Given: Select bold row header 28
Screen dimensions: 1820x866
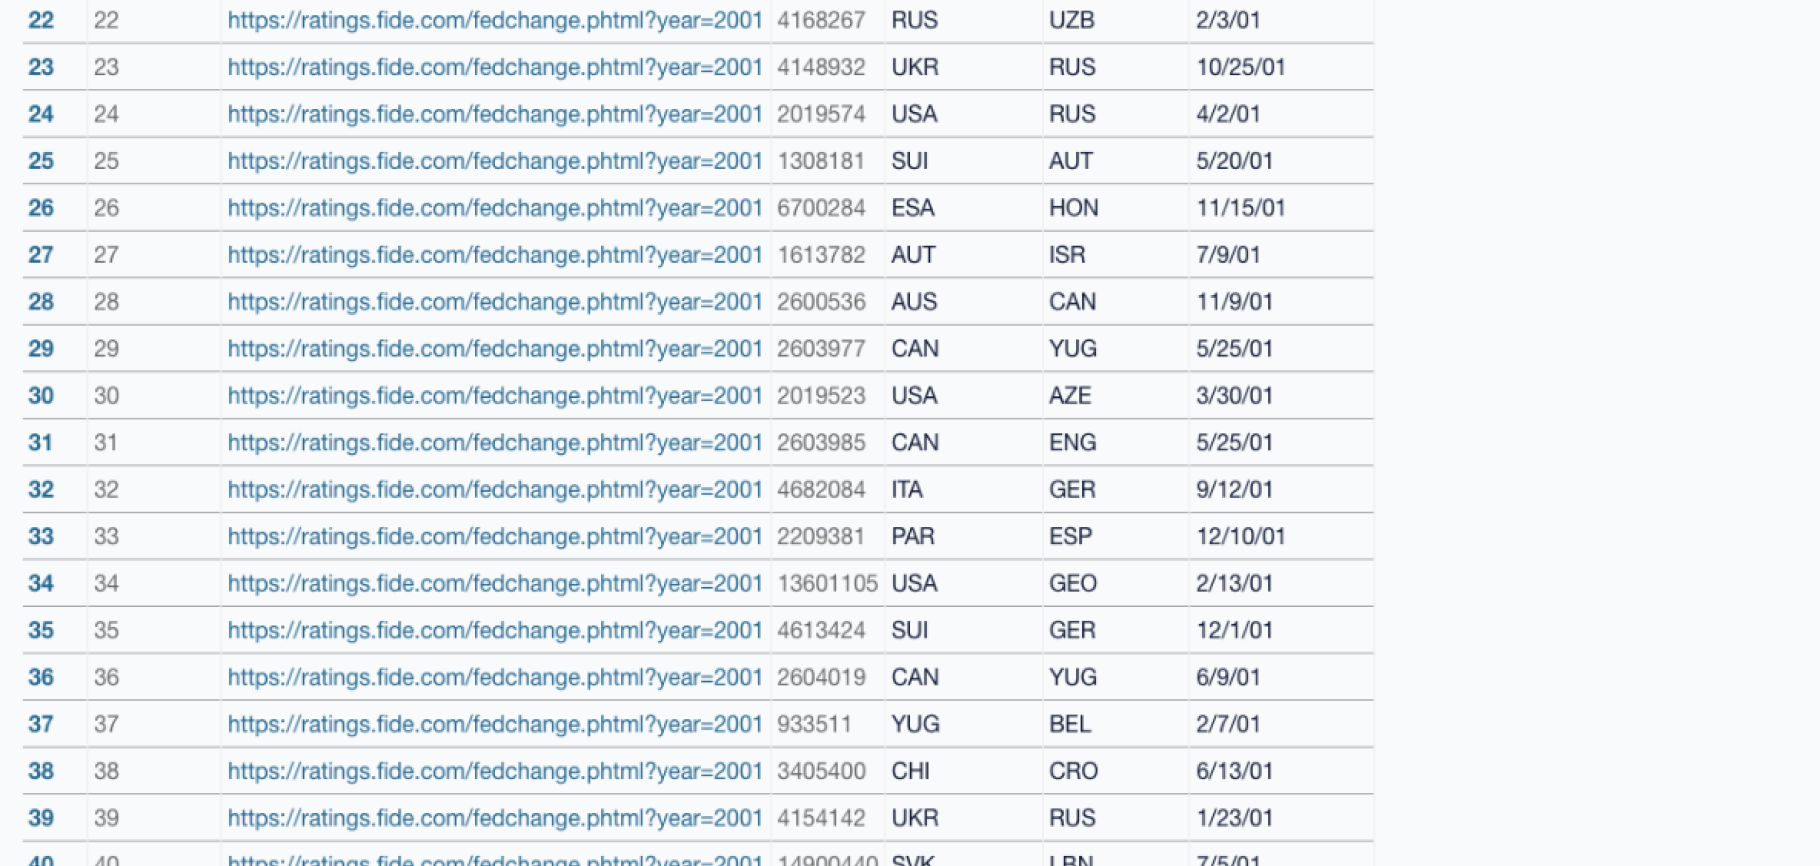Looking at the screenshot, I should pyautogui.click(x=41, y=302).
